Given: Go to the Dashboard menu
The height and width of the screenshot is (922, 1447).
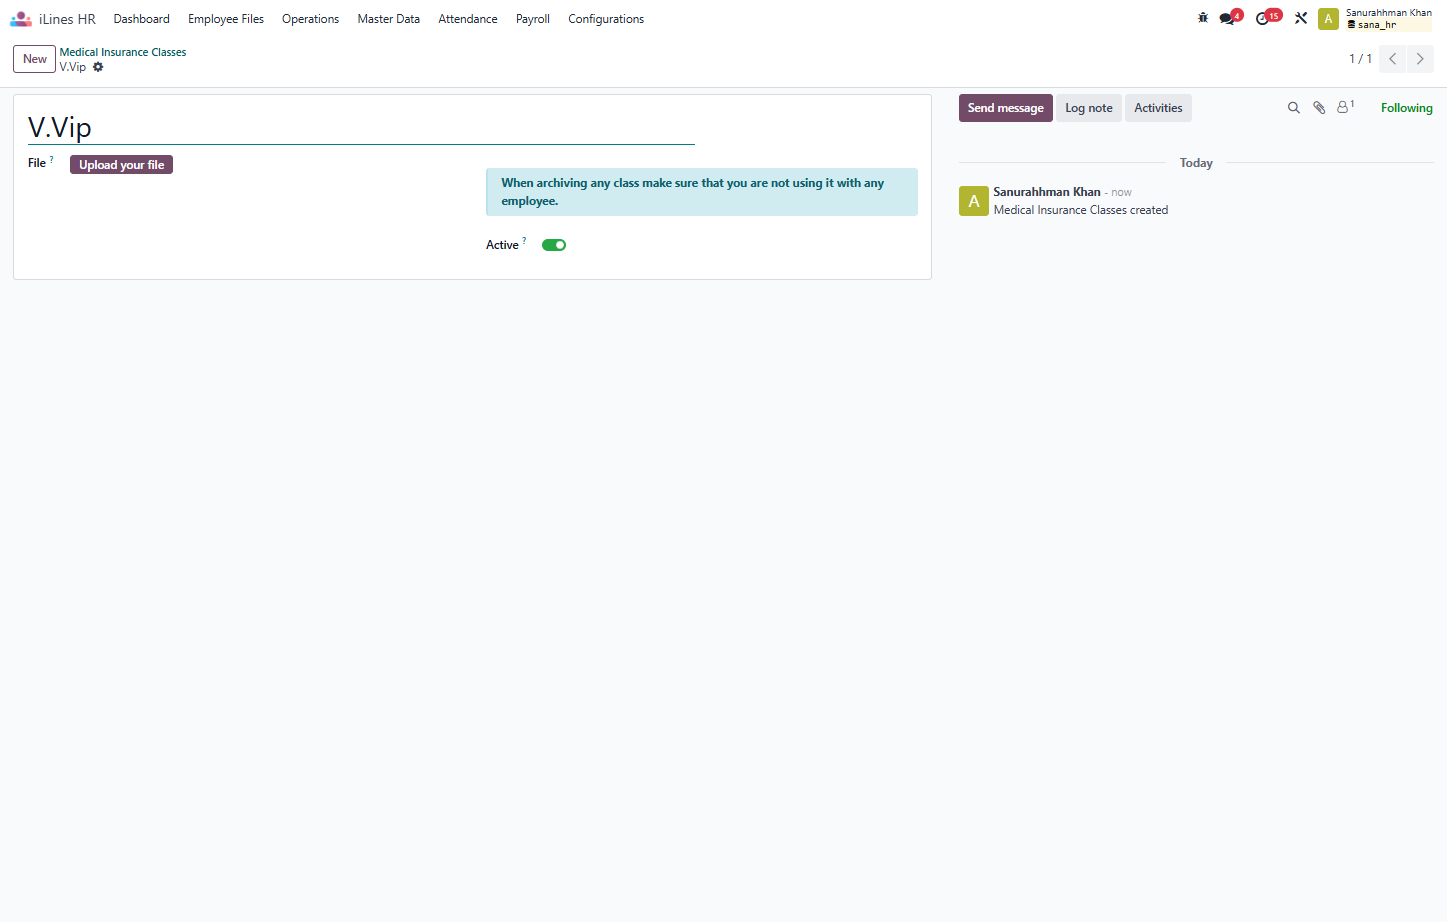Looking at the screenshot, I should 142,19.
